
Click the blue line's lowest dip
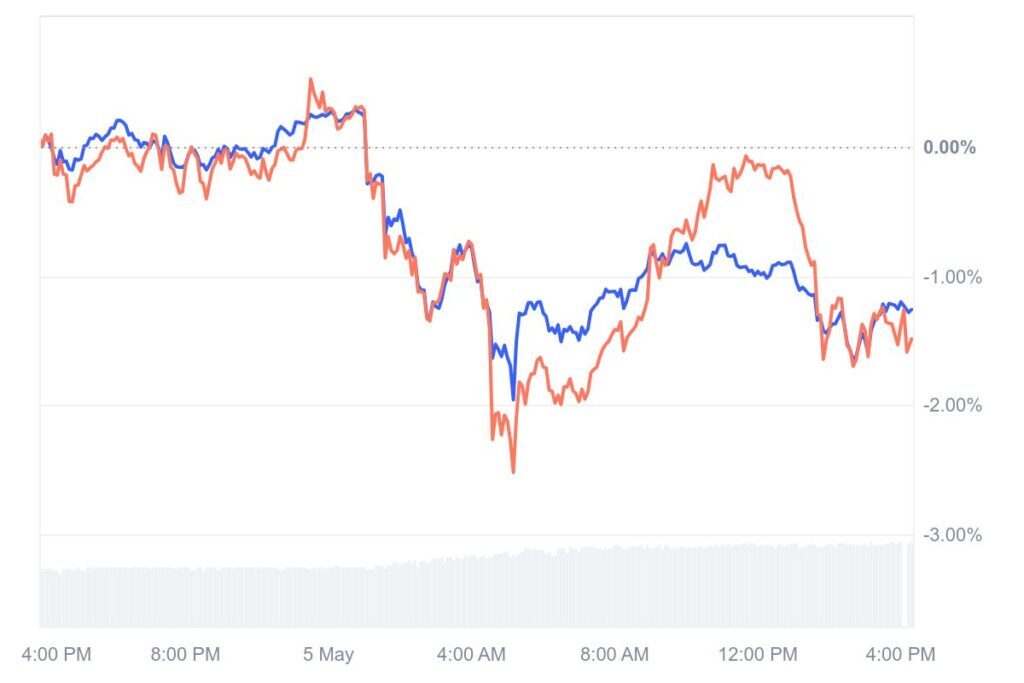pyautogui.click(x=514, y=399)
